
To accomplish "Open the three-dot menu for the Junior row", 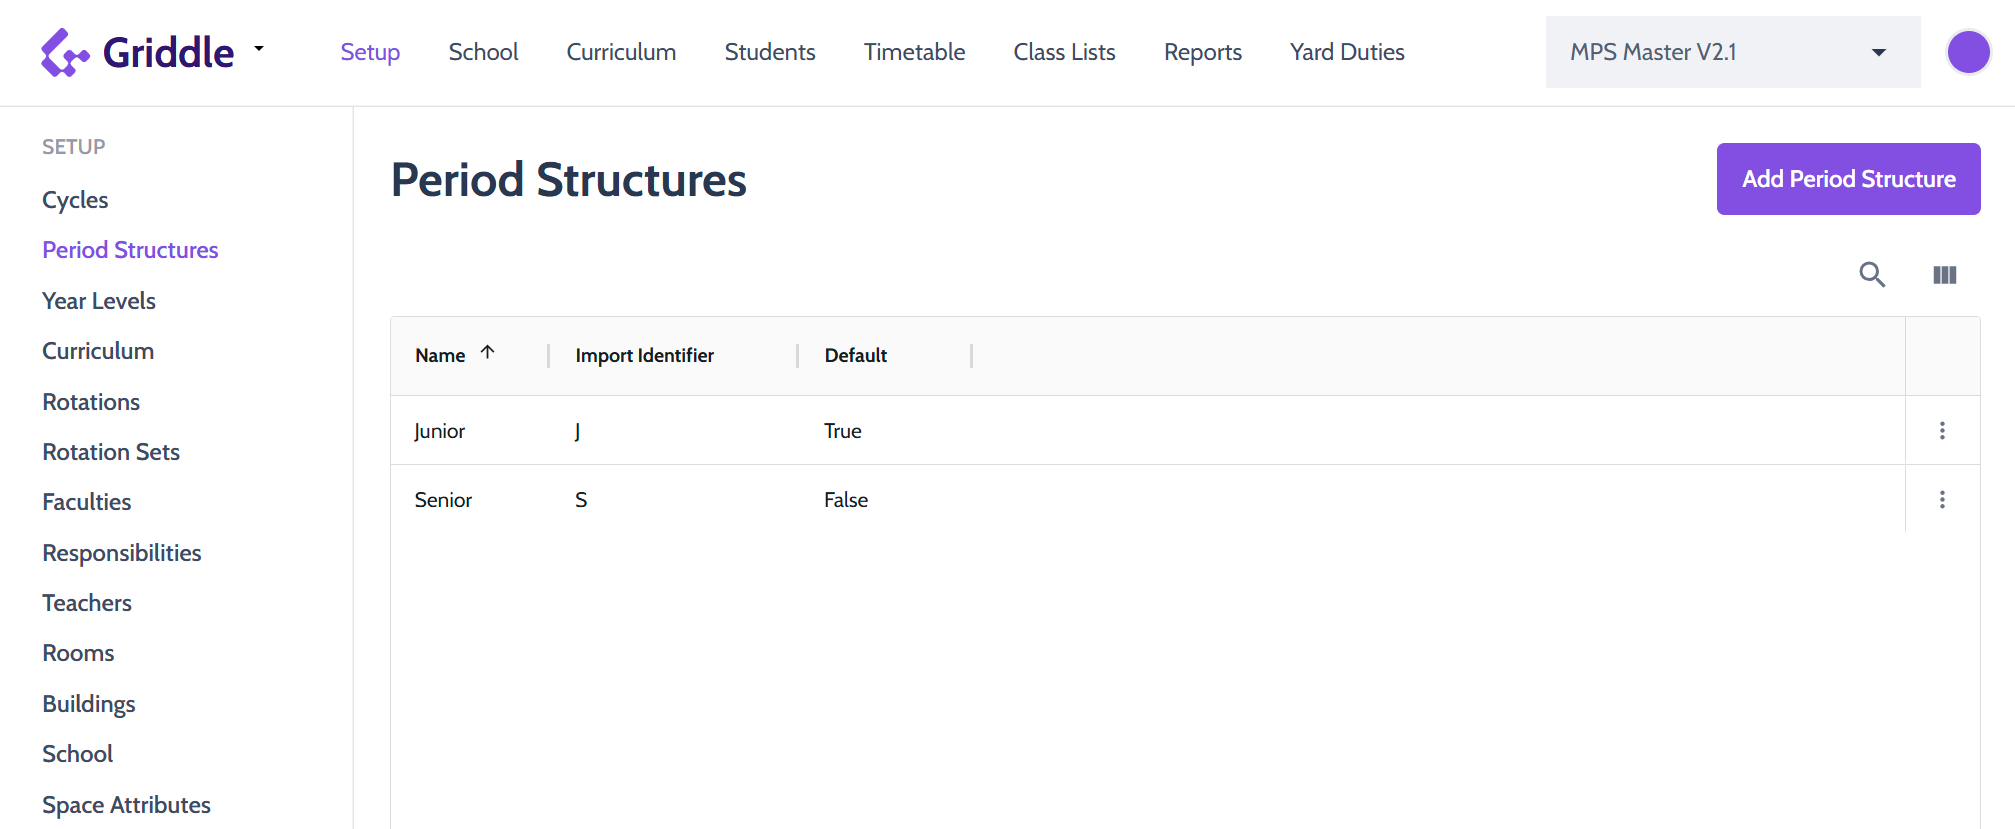I will point(1942,430).
